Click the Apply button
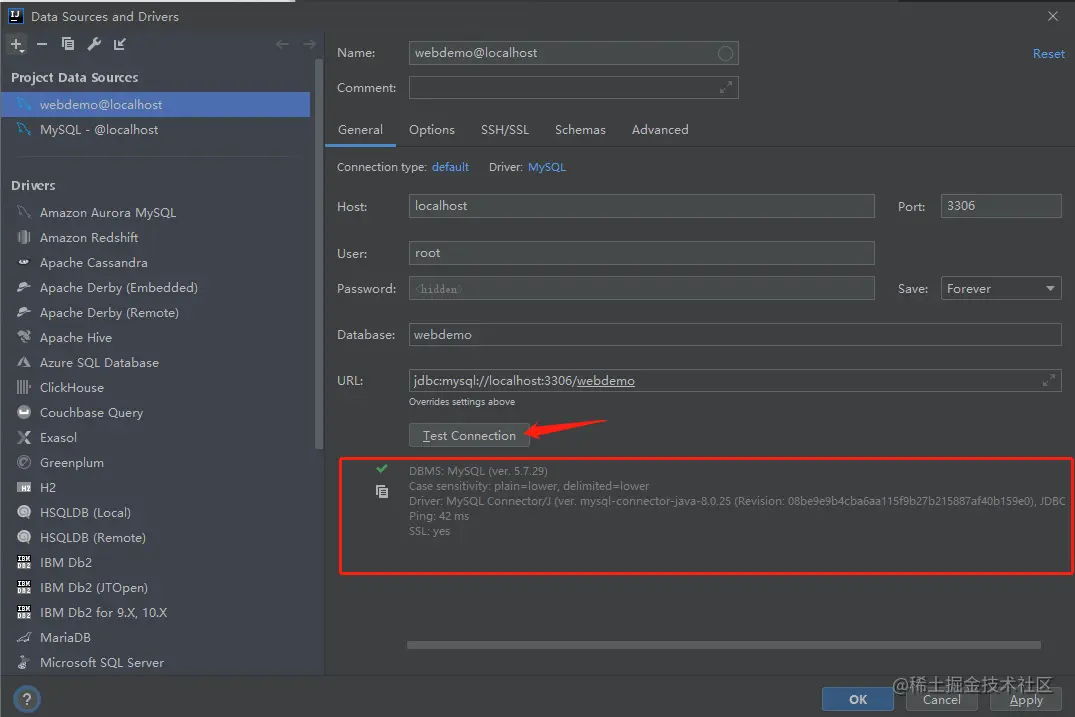The width and height of the screenshot is (1075, 717). [x=1026, y=699]
